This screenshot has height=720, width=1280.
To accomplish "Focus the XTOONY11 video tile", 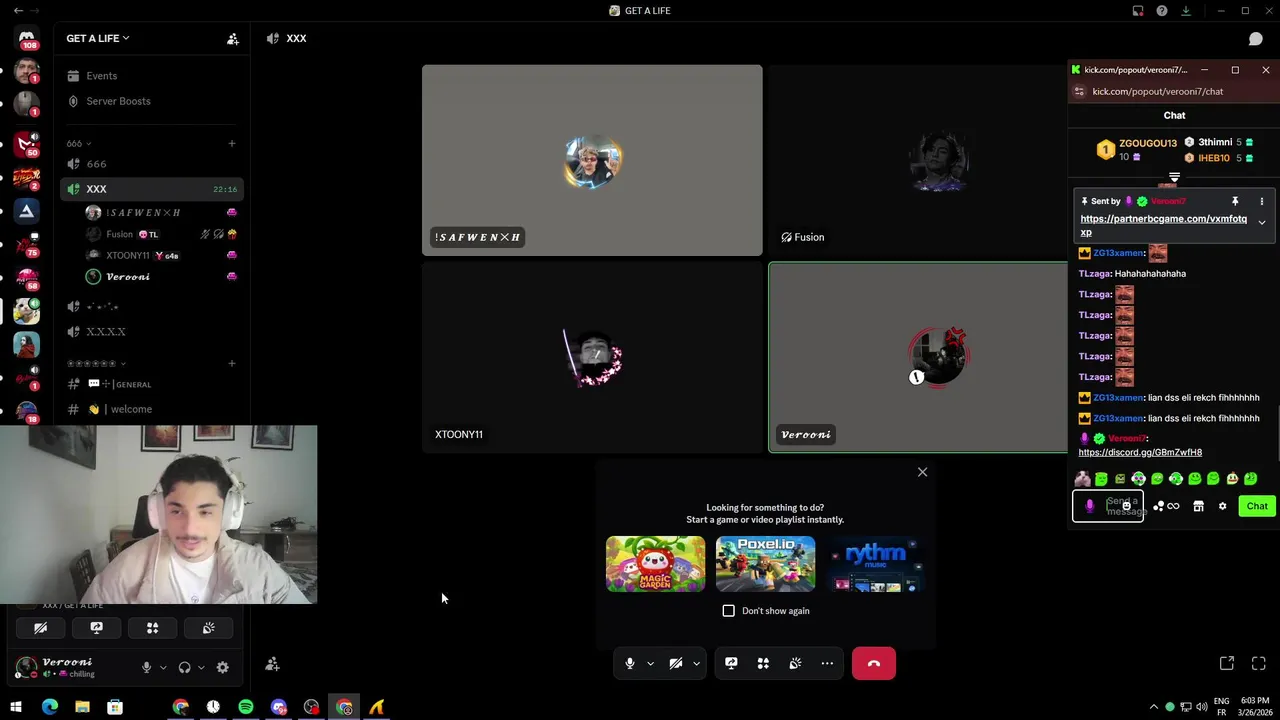I will click(592, 357).
